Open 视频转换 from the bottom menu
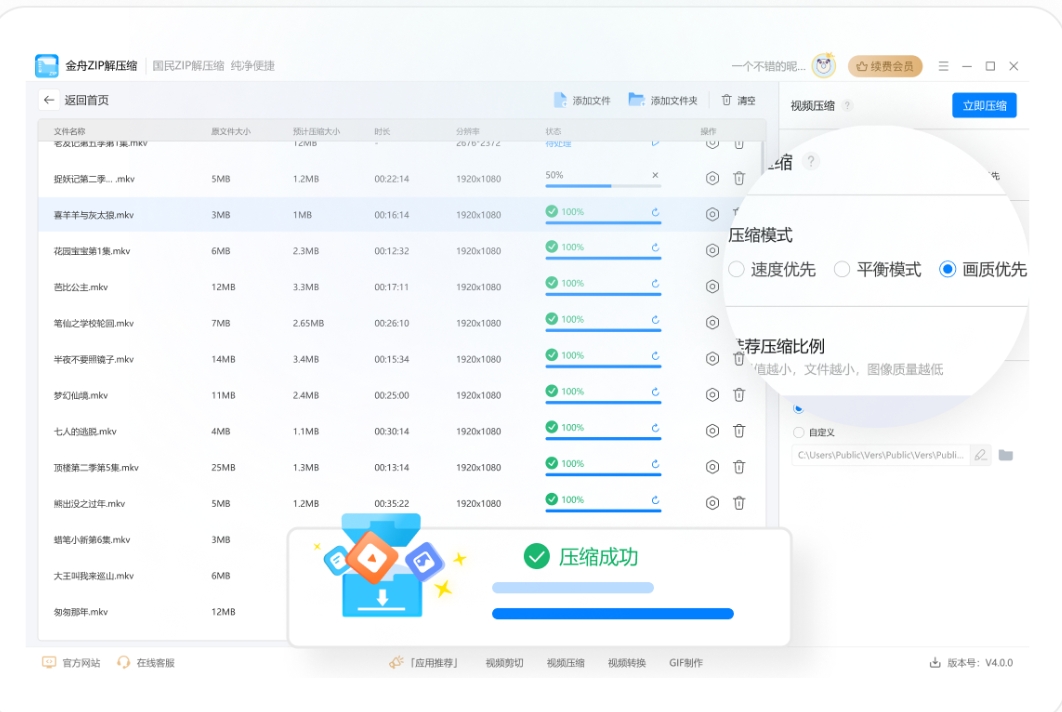This screenshot has height=712, width=1062. pos(627,661)
